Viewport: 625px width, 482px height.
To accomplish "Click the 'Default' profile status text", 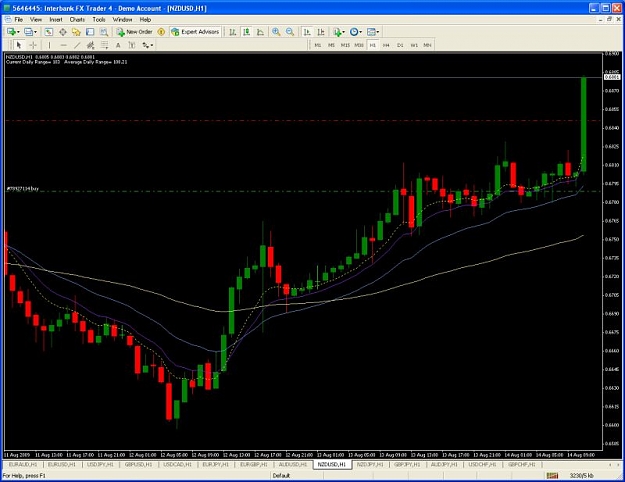I will tap(281, 476).
